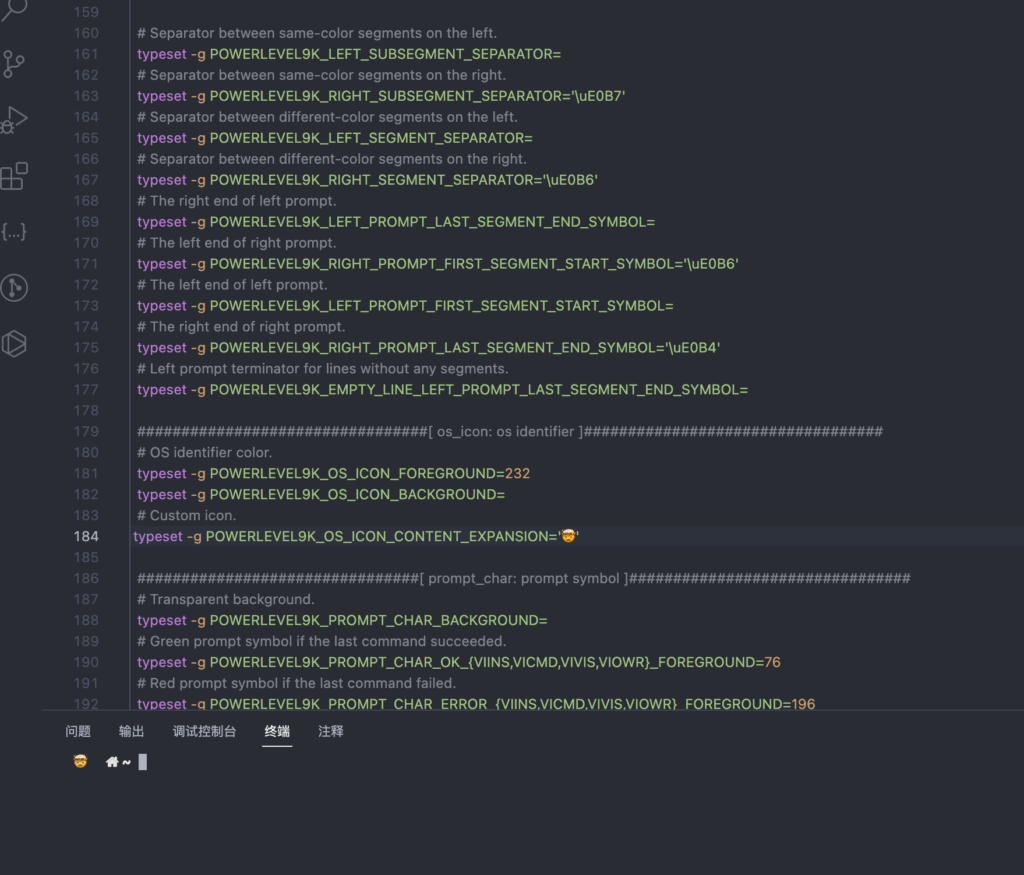Open the Source Control view
This screenshot has height=875, width=1024.
point(14,65)
